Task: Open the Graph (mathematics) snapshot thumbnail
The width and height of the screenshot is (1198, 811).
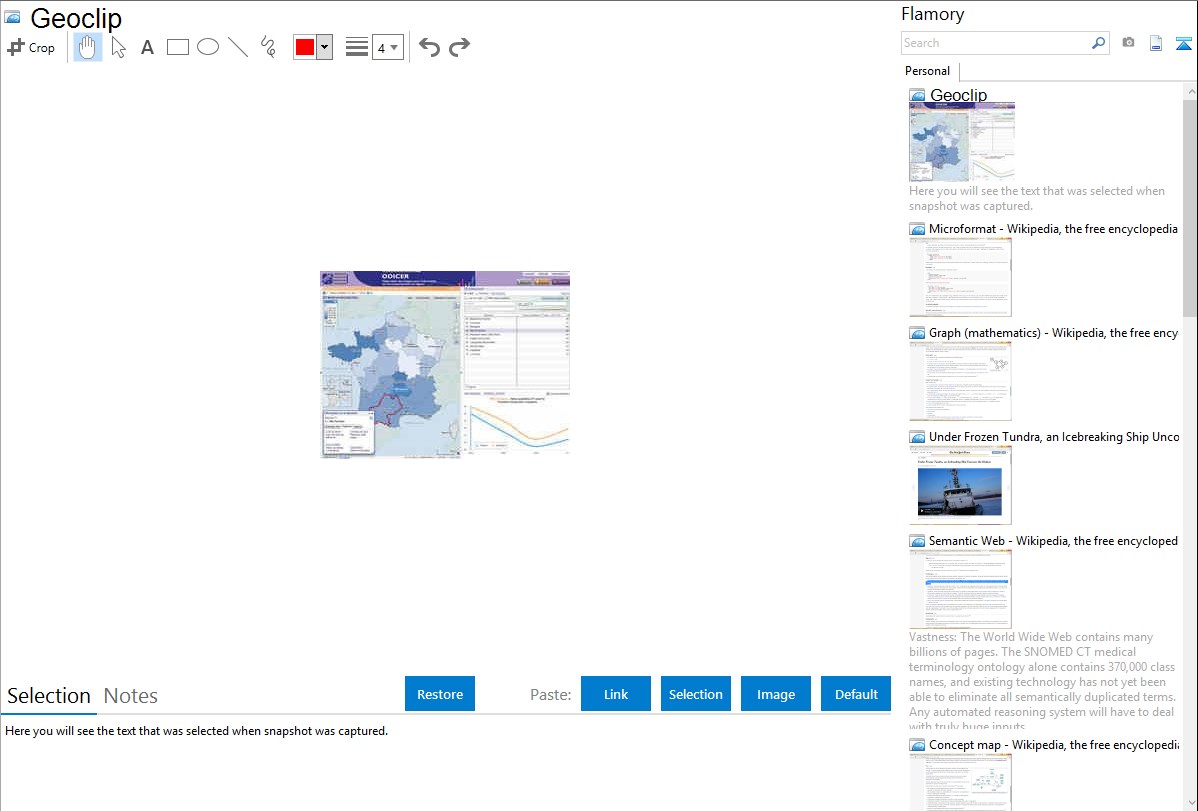Action: click(x=960, y=381)
